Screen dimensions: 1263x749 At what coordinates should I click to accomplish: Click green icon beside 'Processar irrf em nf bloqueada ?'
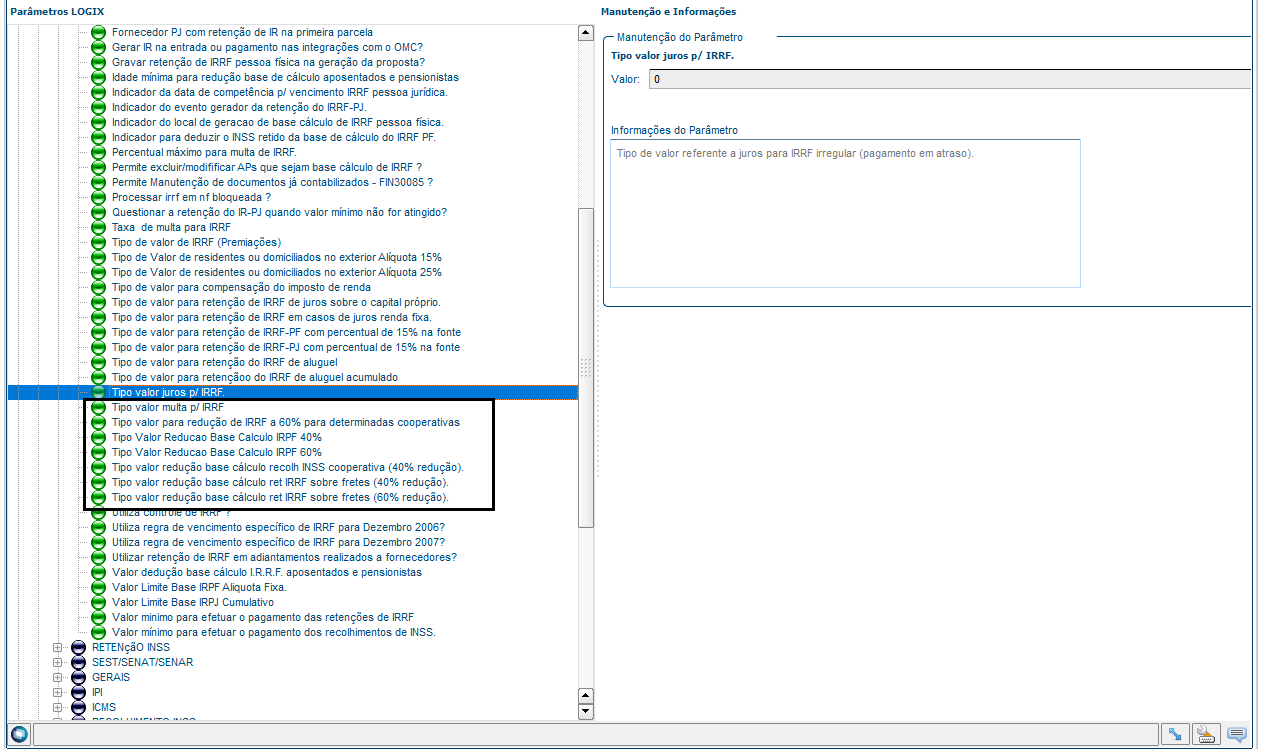pyautogui.click(x=98, y=197)
